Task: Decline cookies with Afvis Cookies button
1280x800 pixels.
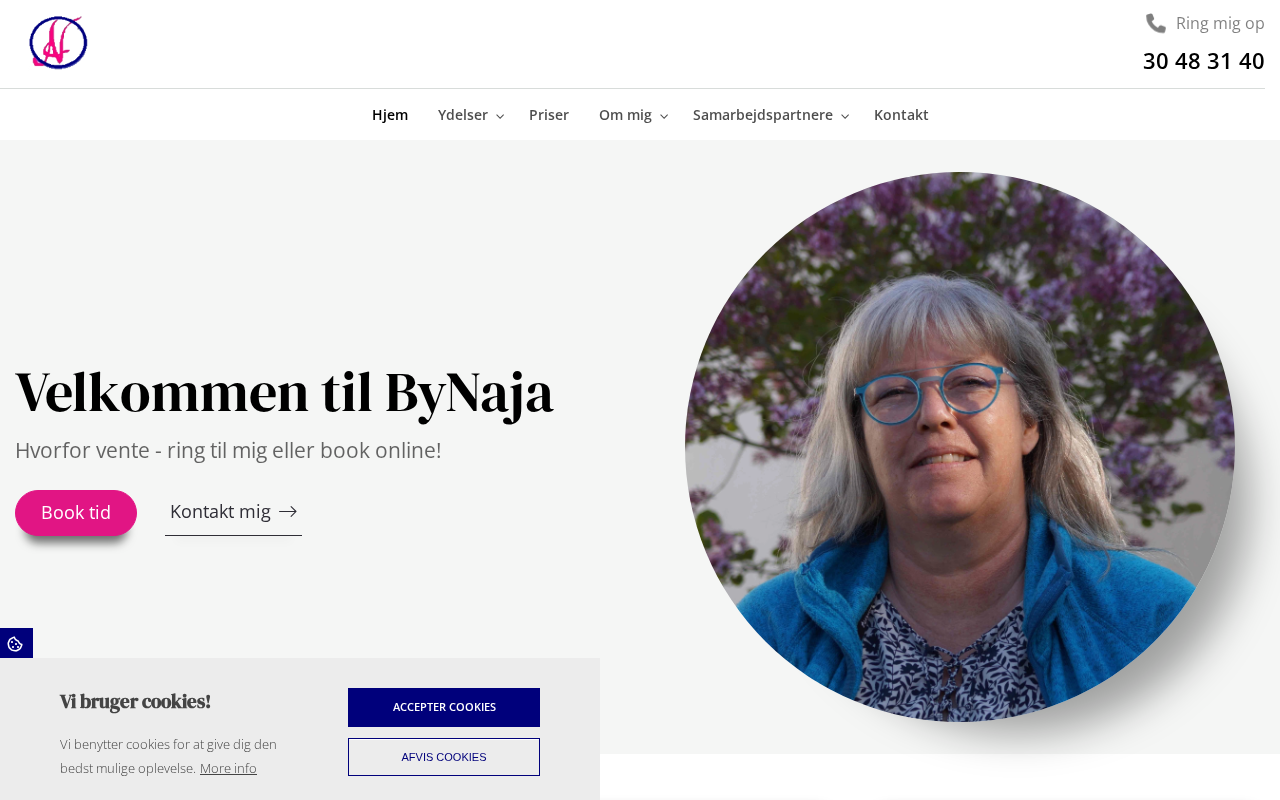Action: (x=444, y=757)
